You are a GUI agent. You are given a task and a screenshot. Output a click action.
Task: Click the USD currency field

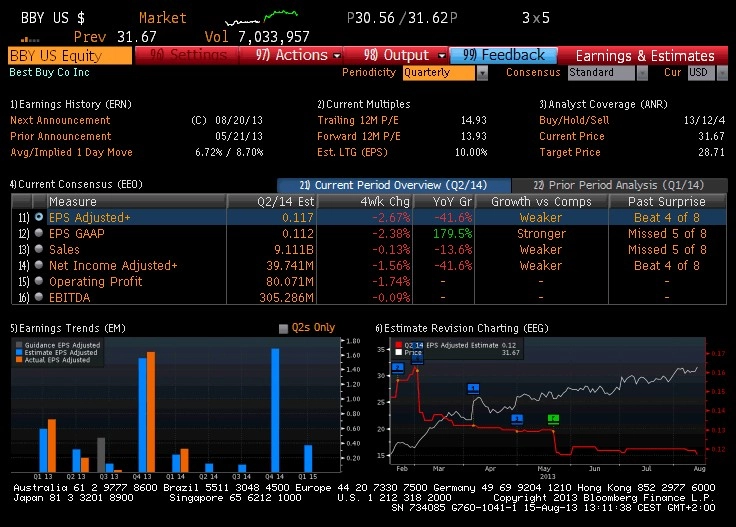701,73
